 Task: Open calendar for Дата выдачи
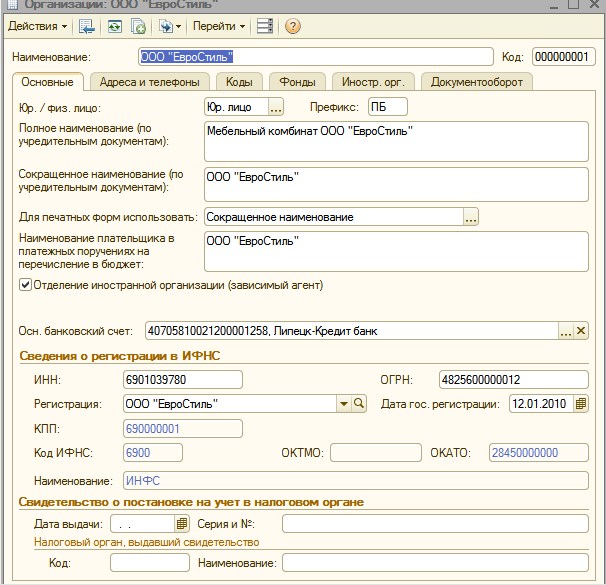[x=182, y=524]
